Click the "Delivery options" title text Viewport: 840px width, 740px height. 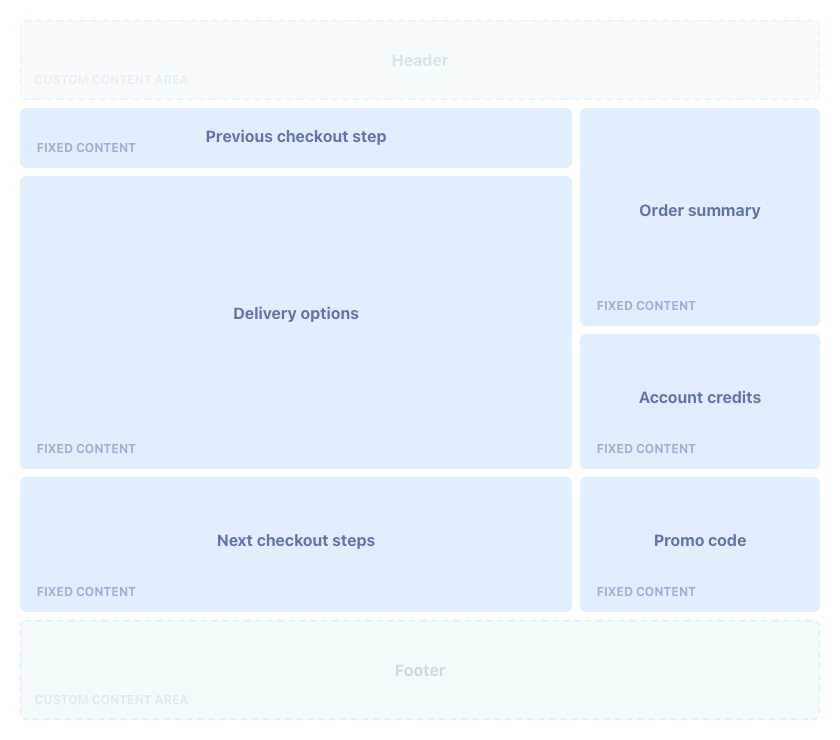(296, 314)
